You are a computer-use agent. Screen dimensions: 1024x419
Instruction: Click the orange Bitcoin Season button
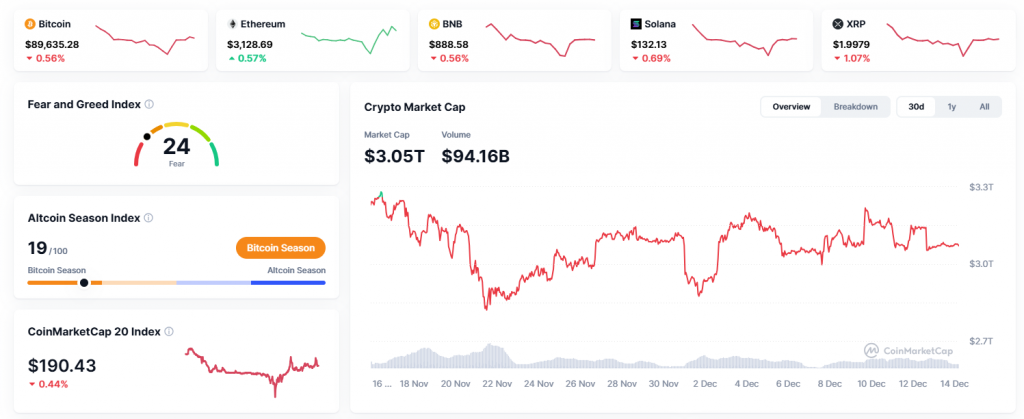pos(281,248)
